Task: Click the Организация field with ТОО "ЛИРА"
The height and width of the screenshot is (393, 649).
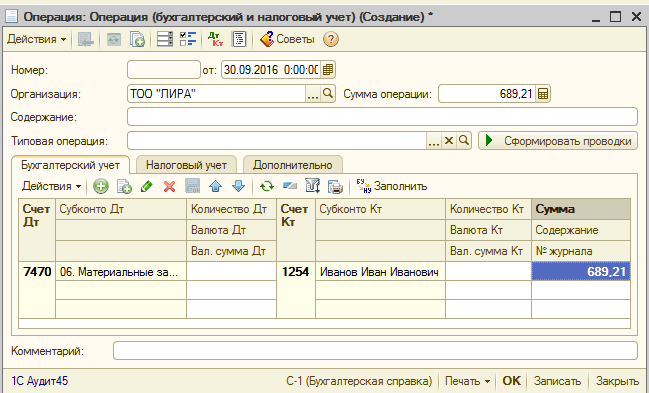Action: pos(216,94)
